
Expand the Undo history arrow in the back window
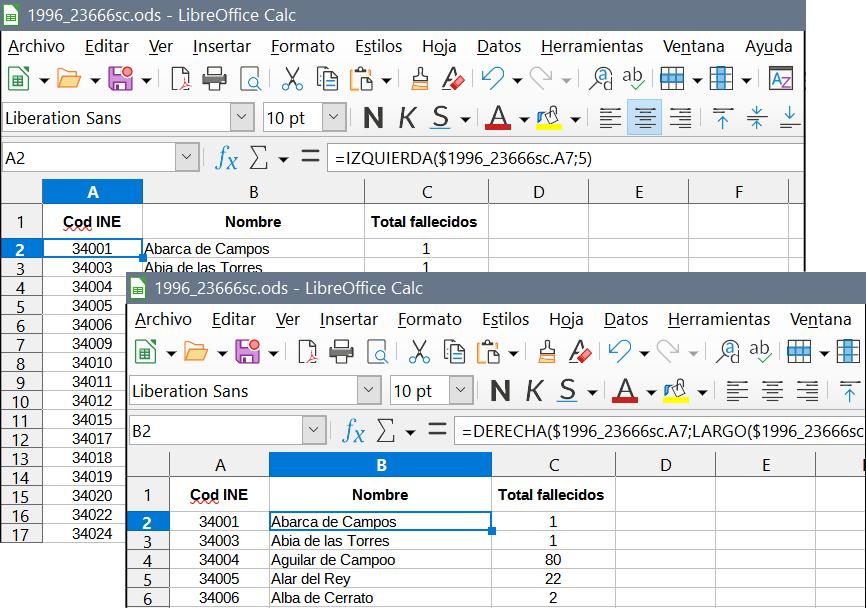pyautogui.click(x=517, y=80)
